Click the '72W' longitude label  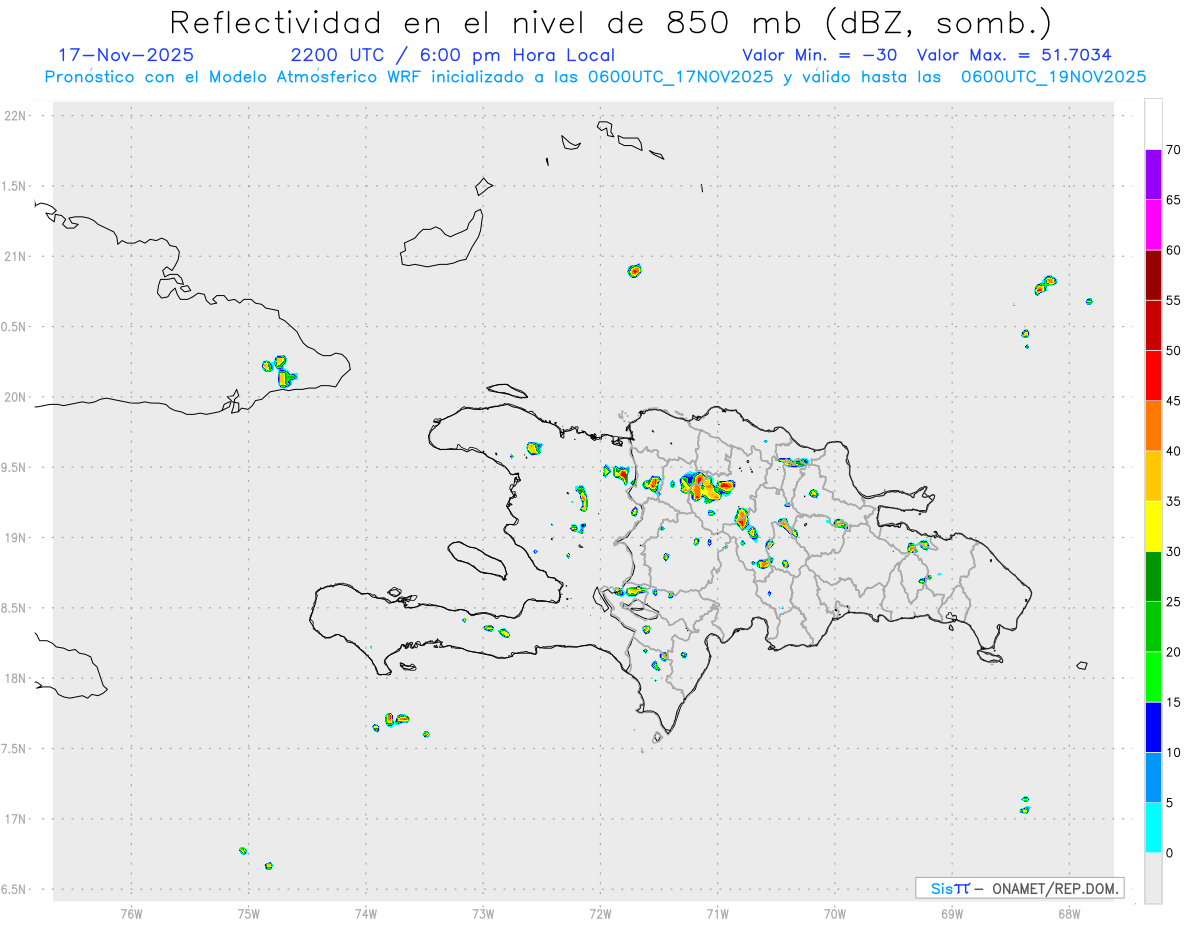click(x=600, y=913)
